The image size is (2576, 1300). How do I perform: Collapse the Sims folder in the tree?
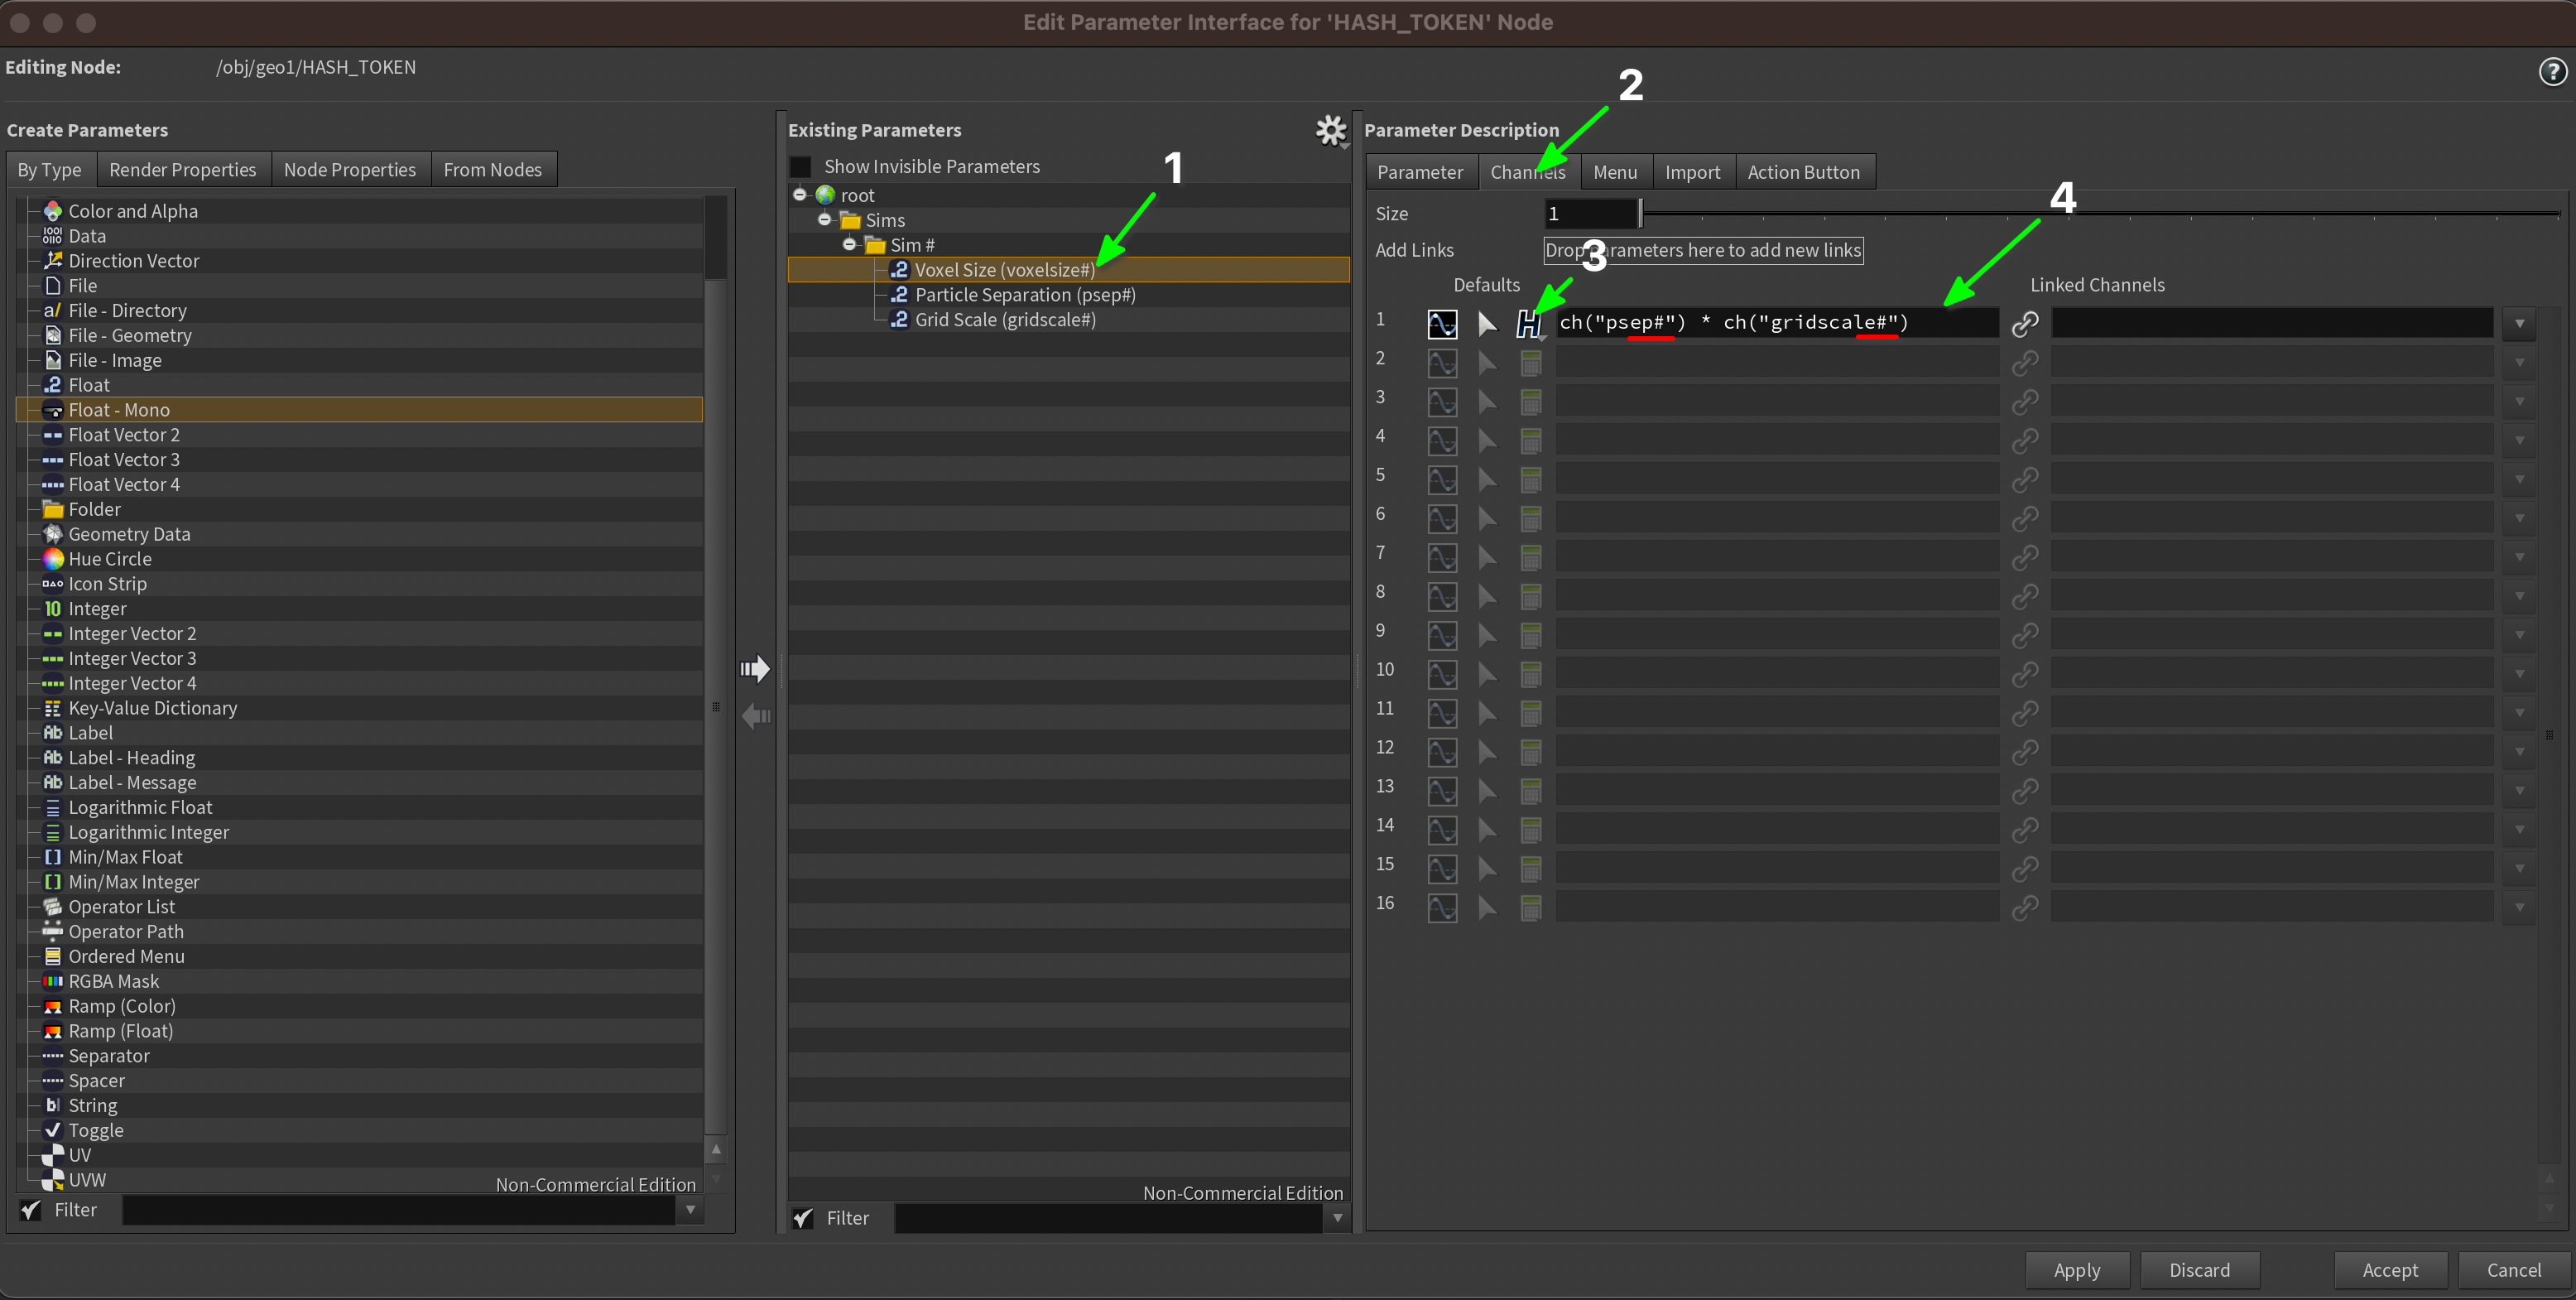824,220
